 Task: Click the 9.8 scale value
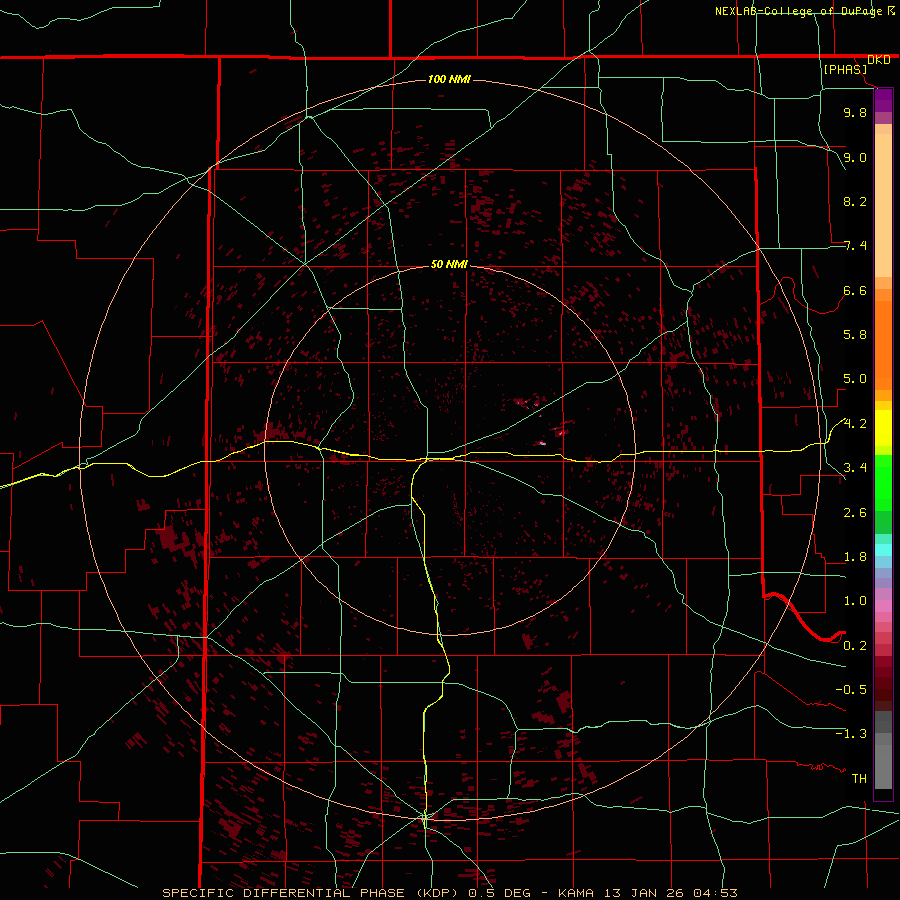(x=855, y=112)
